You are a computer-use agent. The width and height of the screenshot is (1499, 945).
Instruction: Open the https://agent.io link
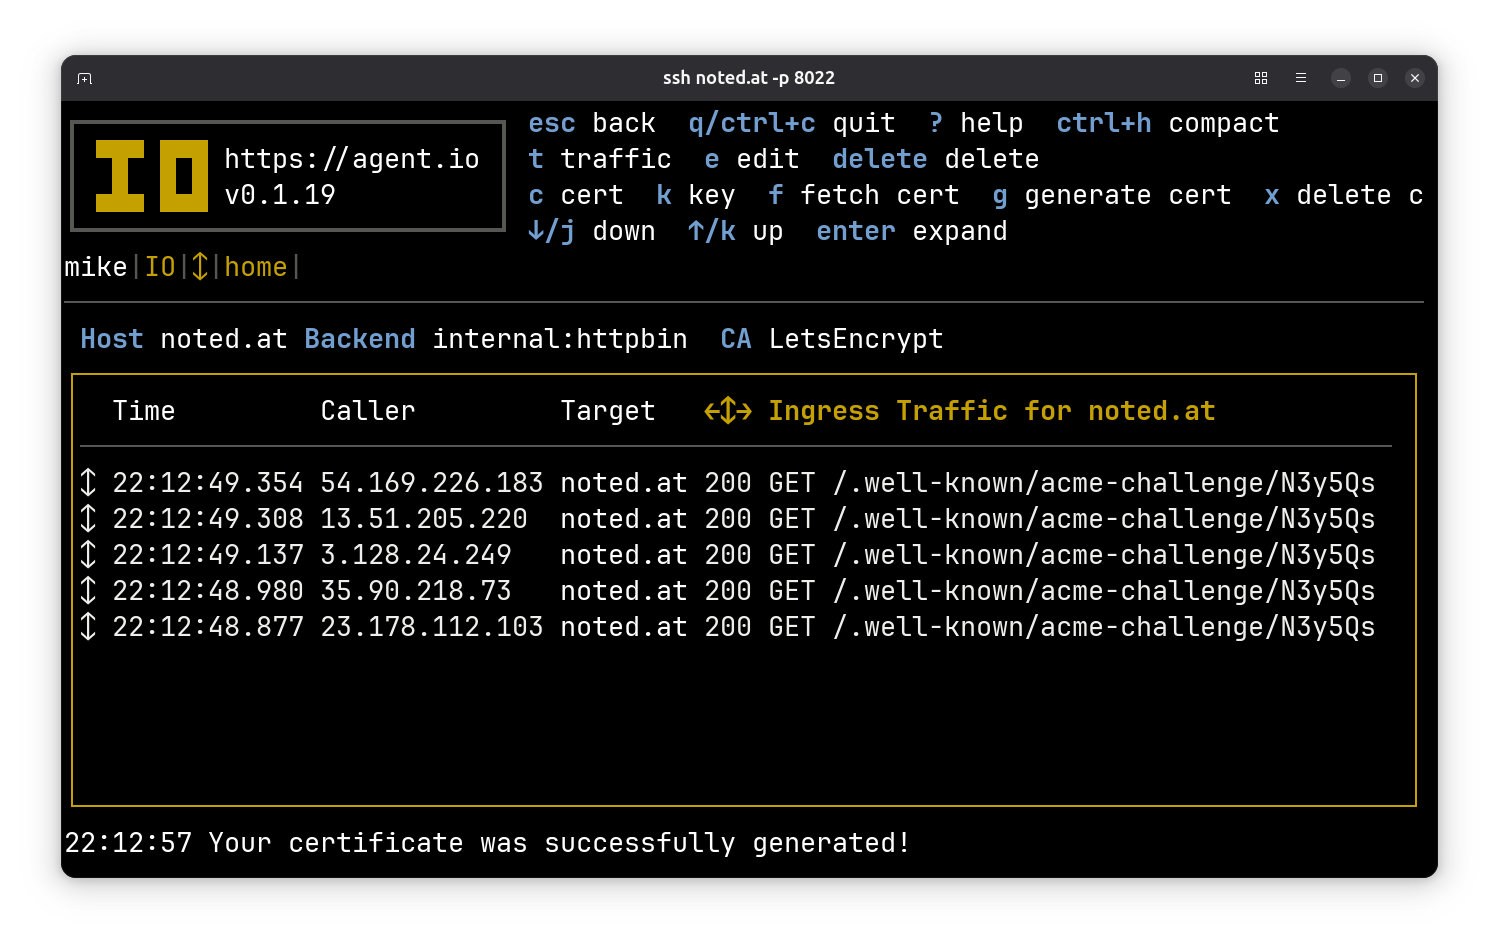(352, 159)
